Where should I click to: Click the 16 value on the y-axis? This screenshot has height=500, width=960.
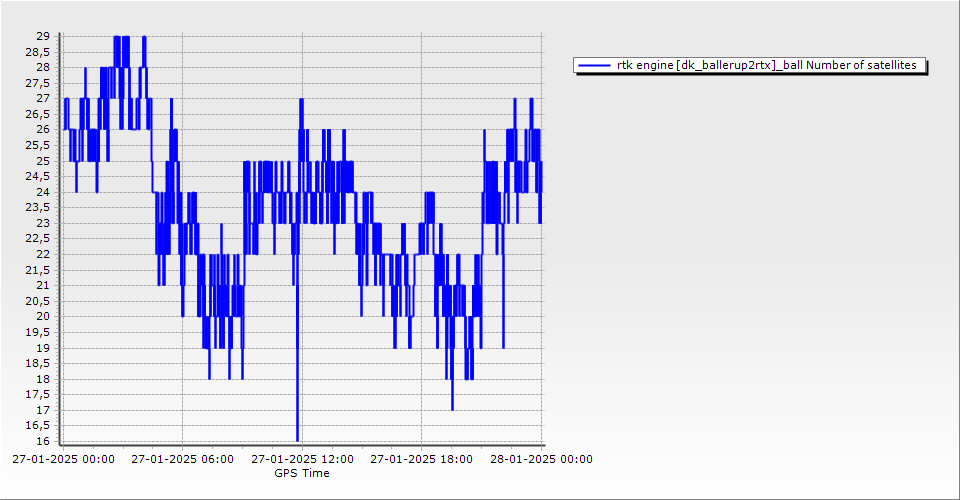[43, 441]
